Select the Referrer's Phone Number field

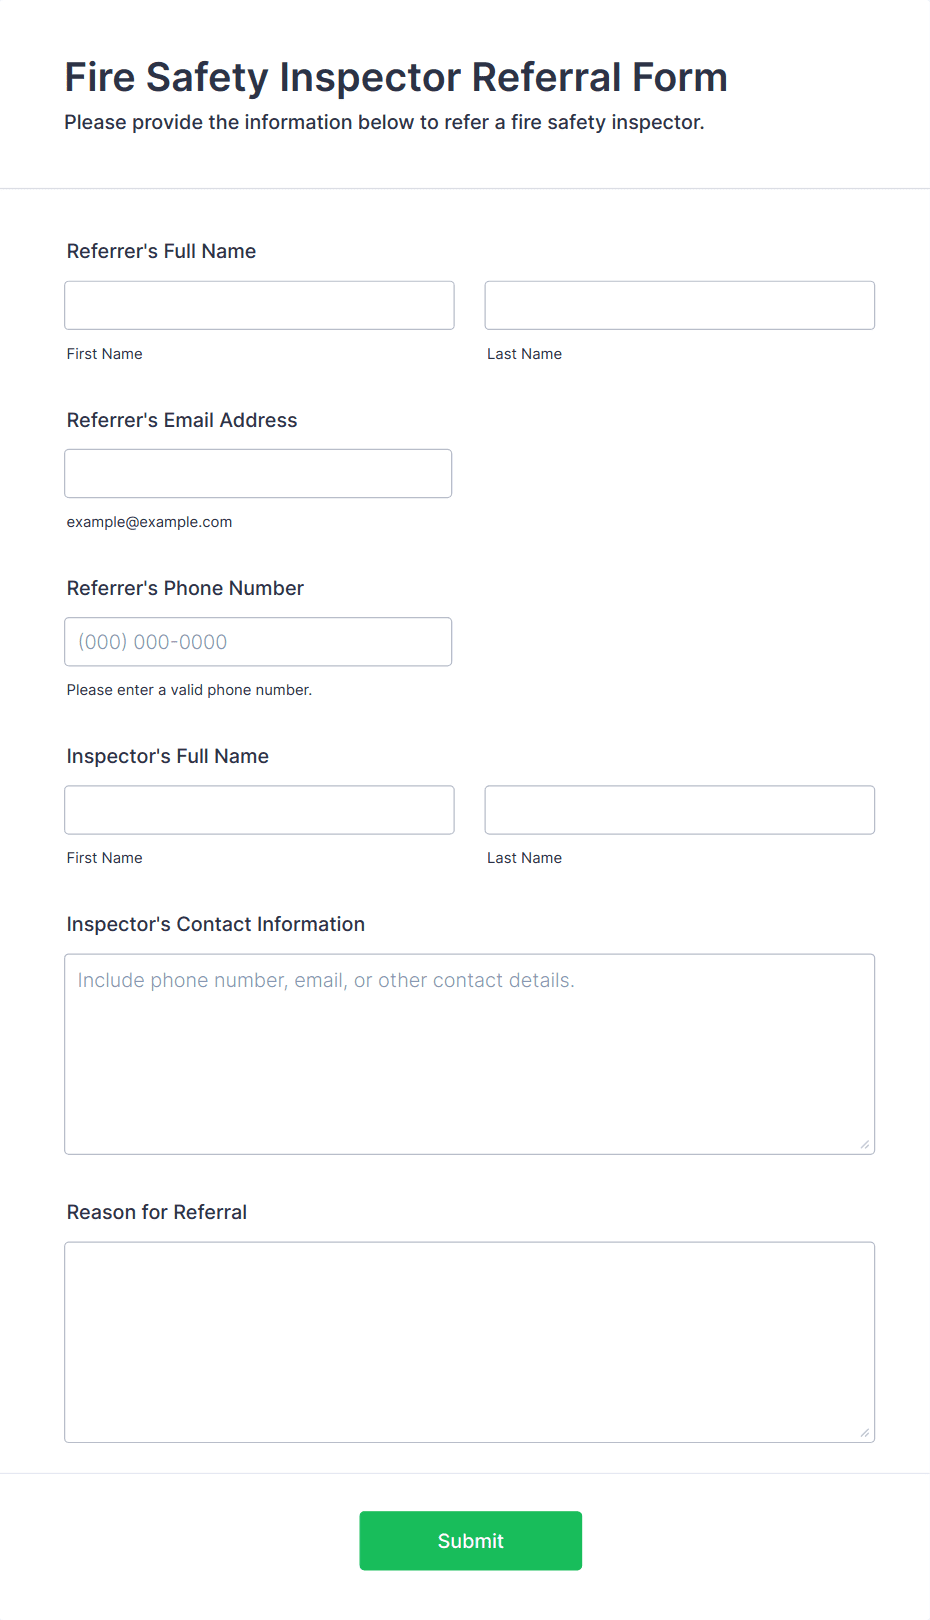click(x=258, y=641)
